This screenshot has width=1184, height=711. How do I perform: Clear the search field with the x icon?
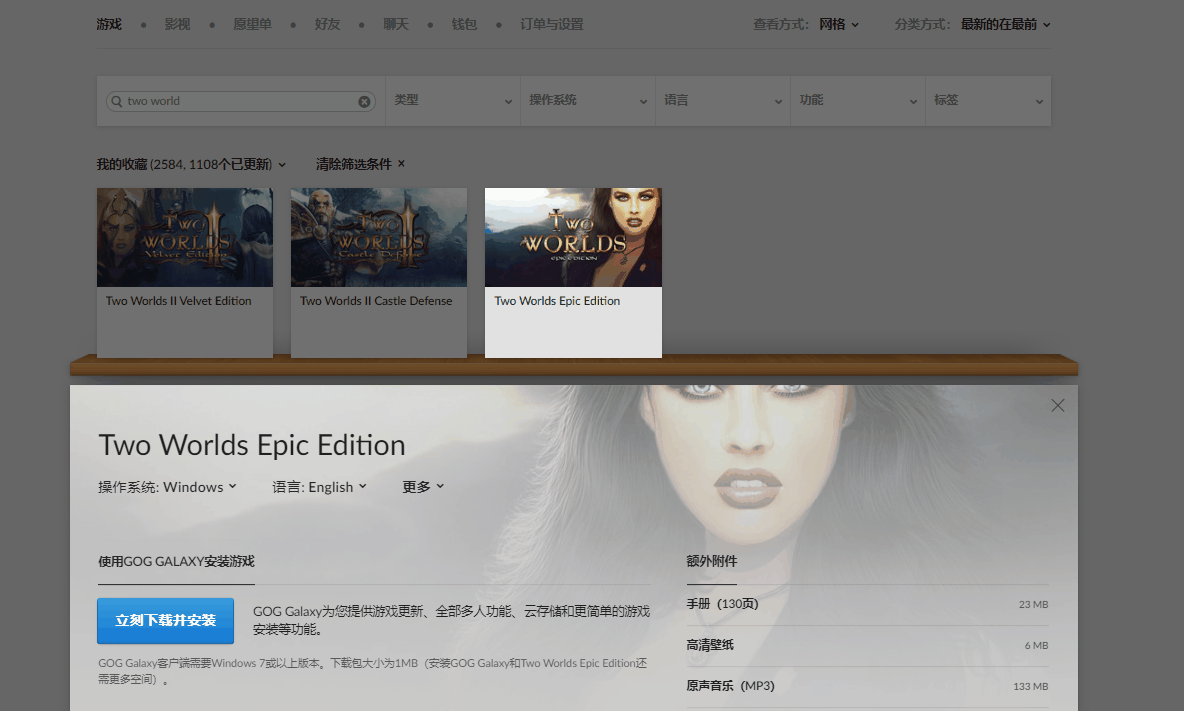pyautogui.click(x=364, y=101)
